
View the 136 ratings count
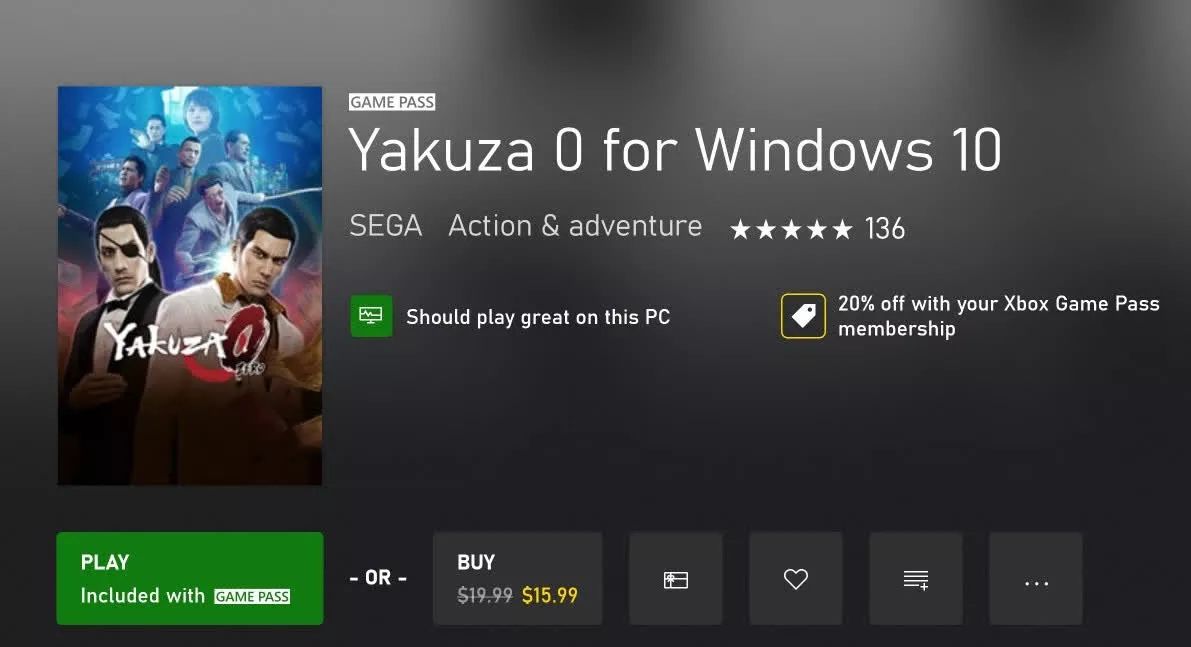pos(885,229)
